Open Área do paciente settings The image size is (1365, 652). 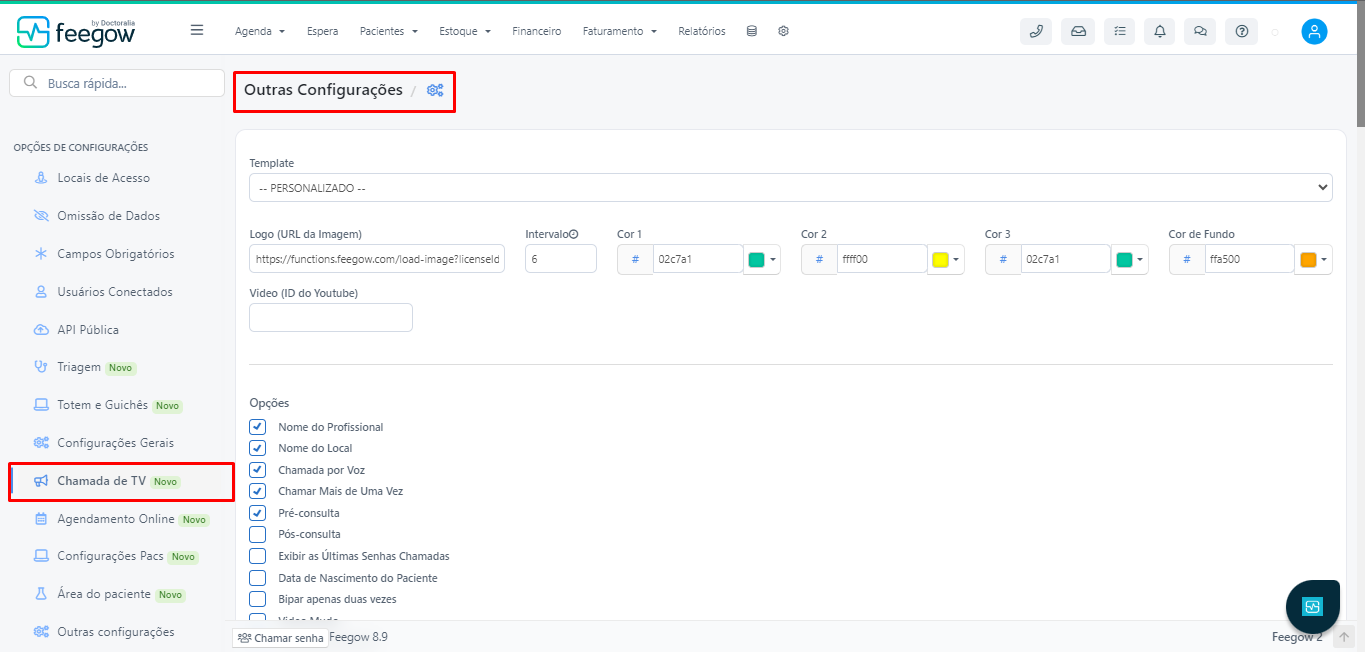point(104,594)
